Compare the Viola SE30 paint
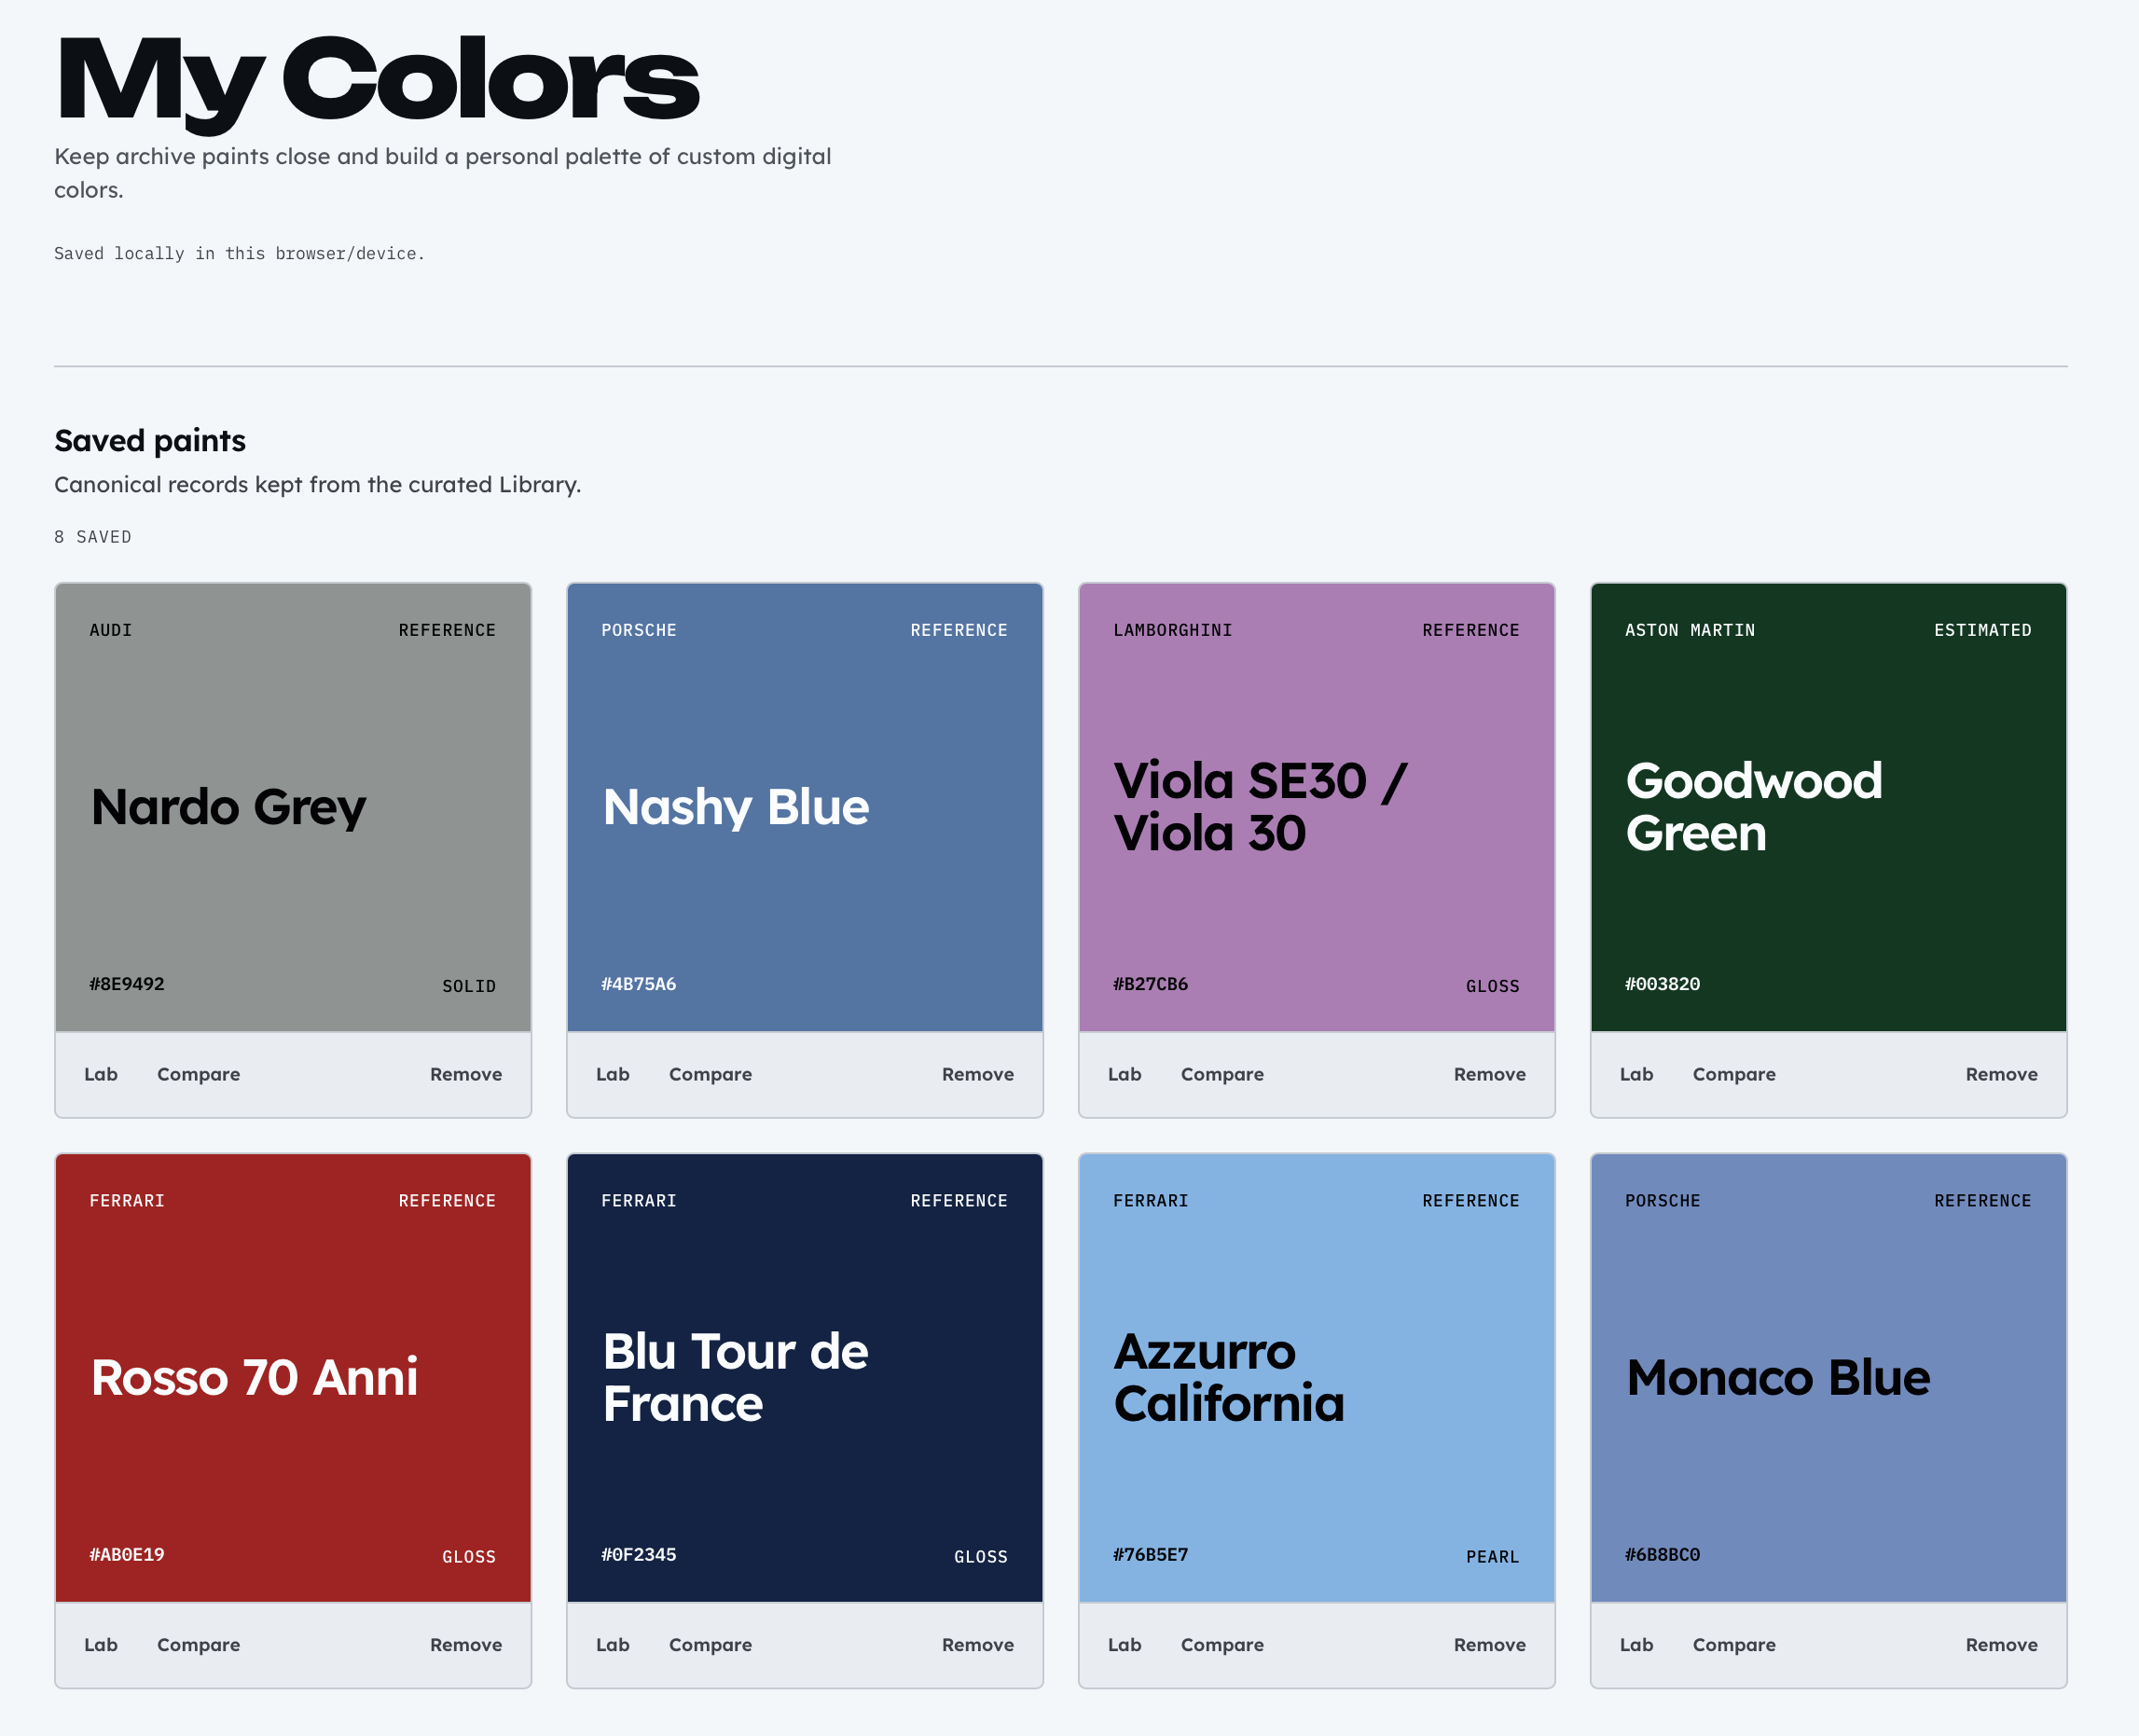Image resolution: width=2139 pixels, height=1736 pixels. pos(1222,1074)
